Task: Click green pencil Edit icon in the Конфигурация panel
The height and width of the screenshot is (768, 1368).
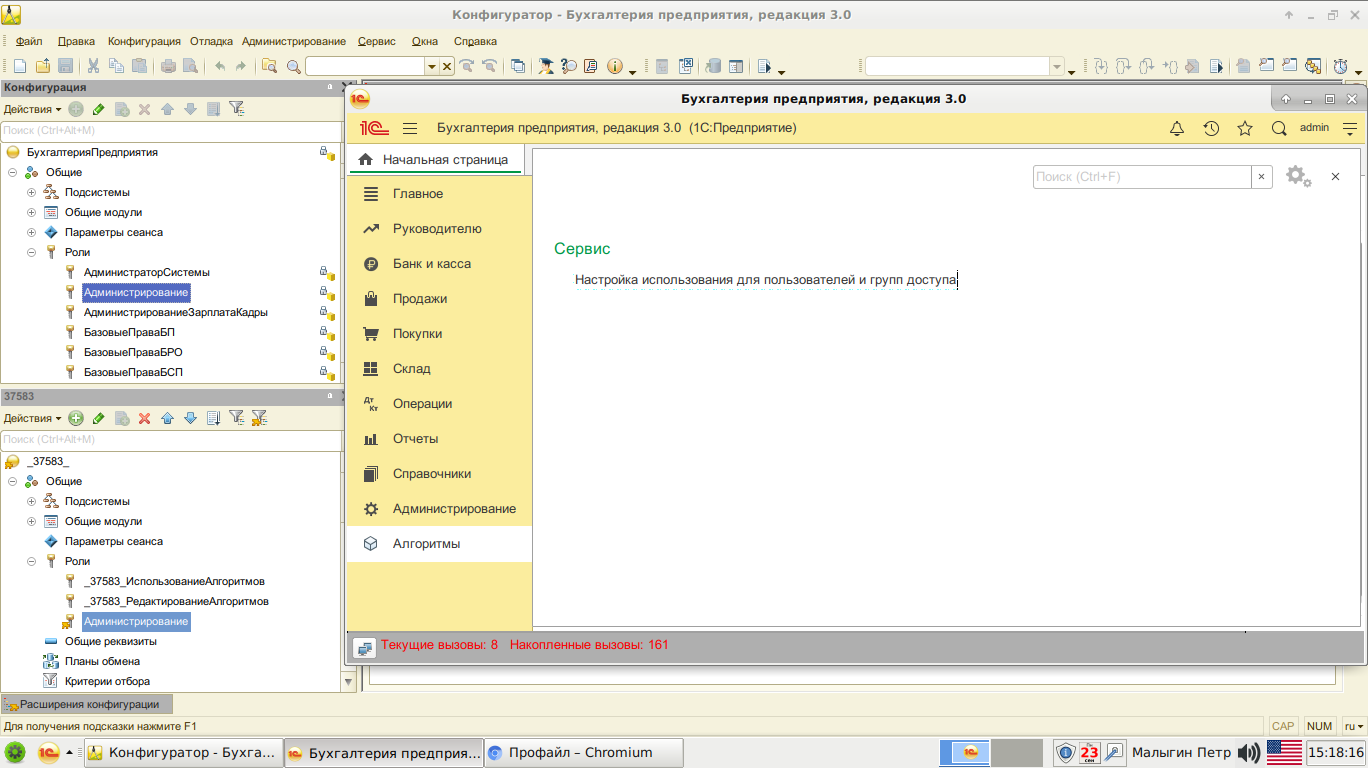Action: 98,109
